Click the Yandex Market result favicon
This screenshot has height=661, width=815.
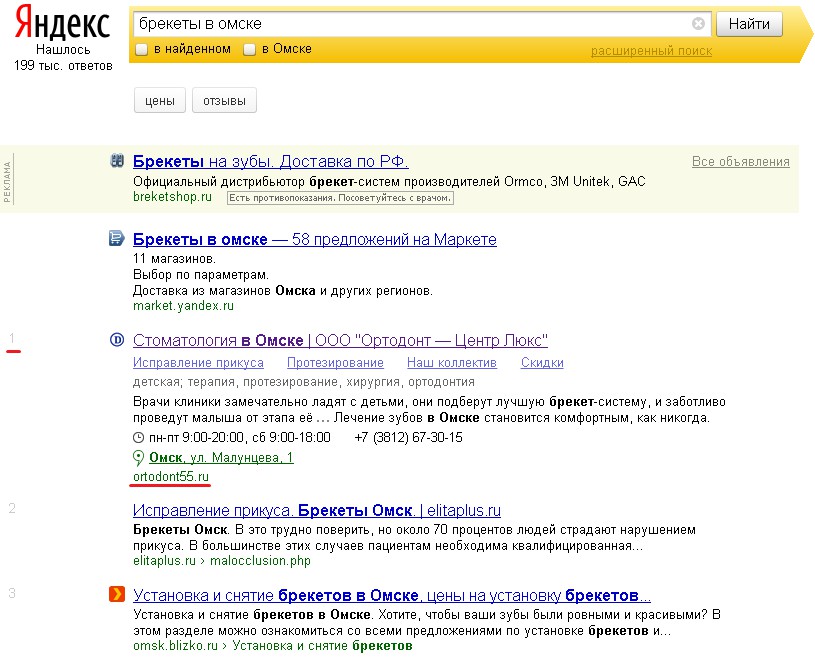pos(117,239)
